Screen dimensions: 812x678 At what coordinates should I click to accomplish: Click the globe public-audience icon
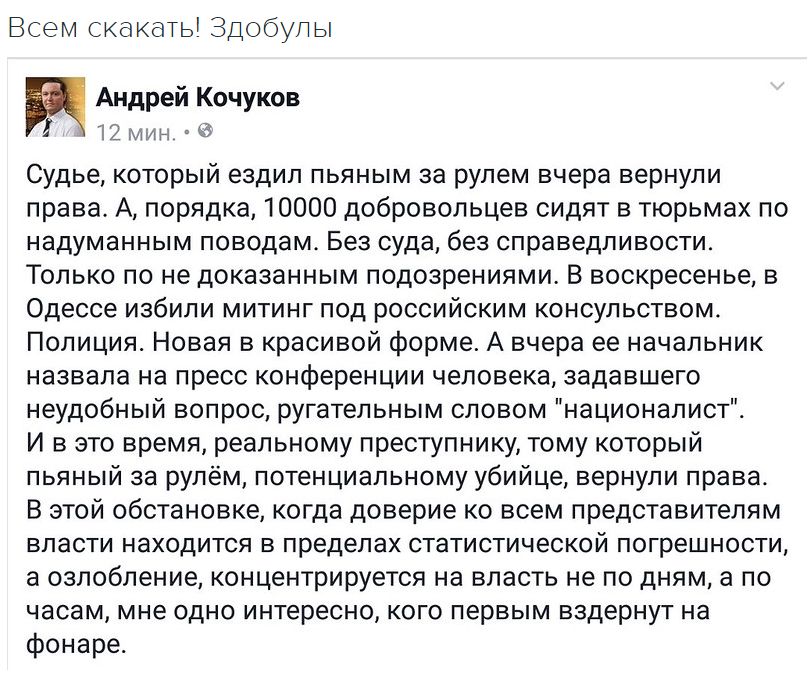click(206, 130)
